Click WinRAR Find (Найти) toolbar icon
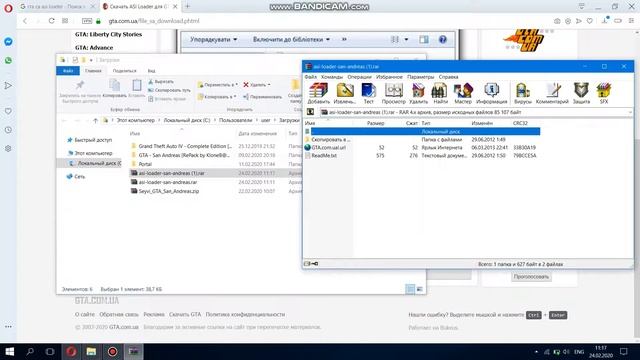Image resolution: width=640 pixels, height=360 pixels. point(440,93)
